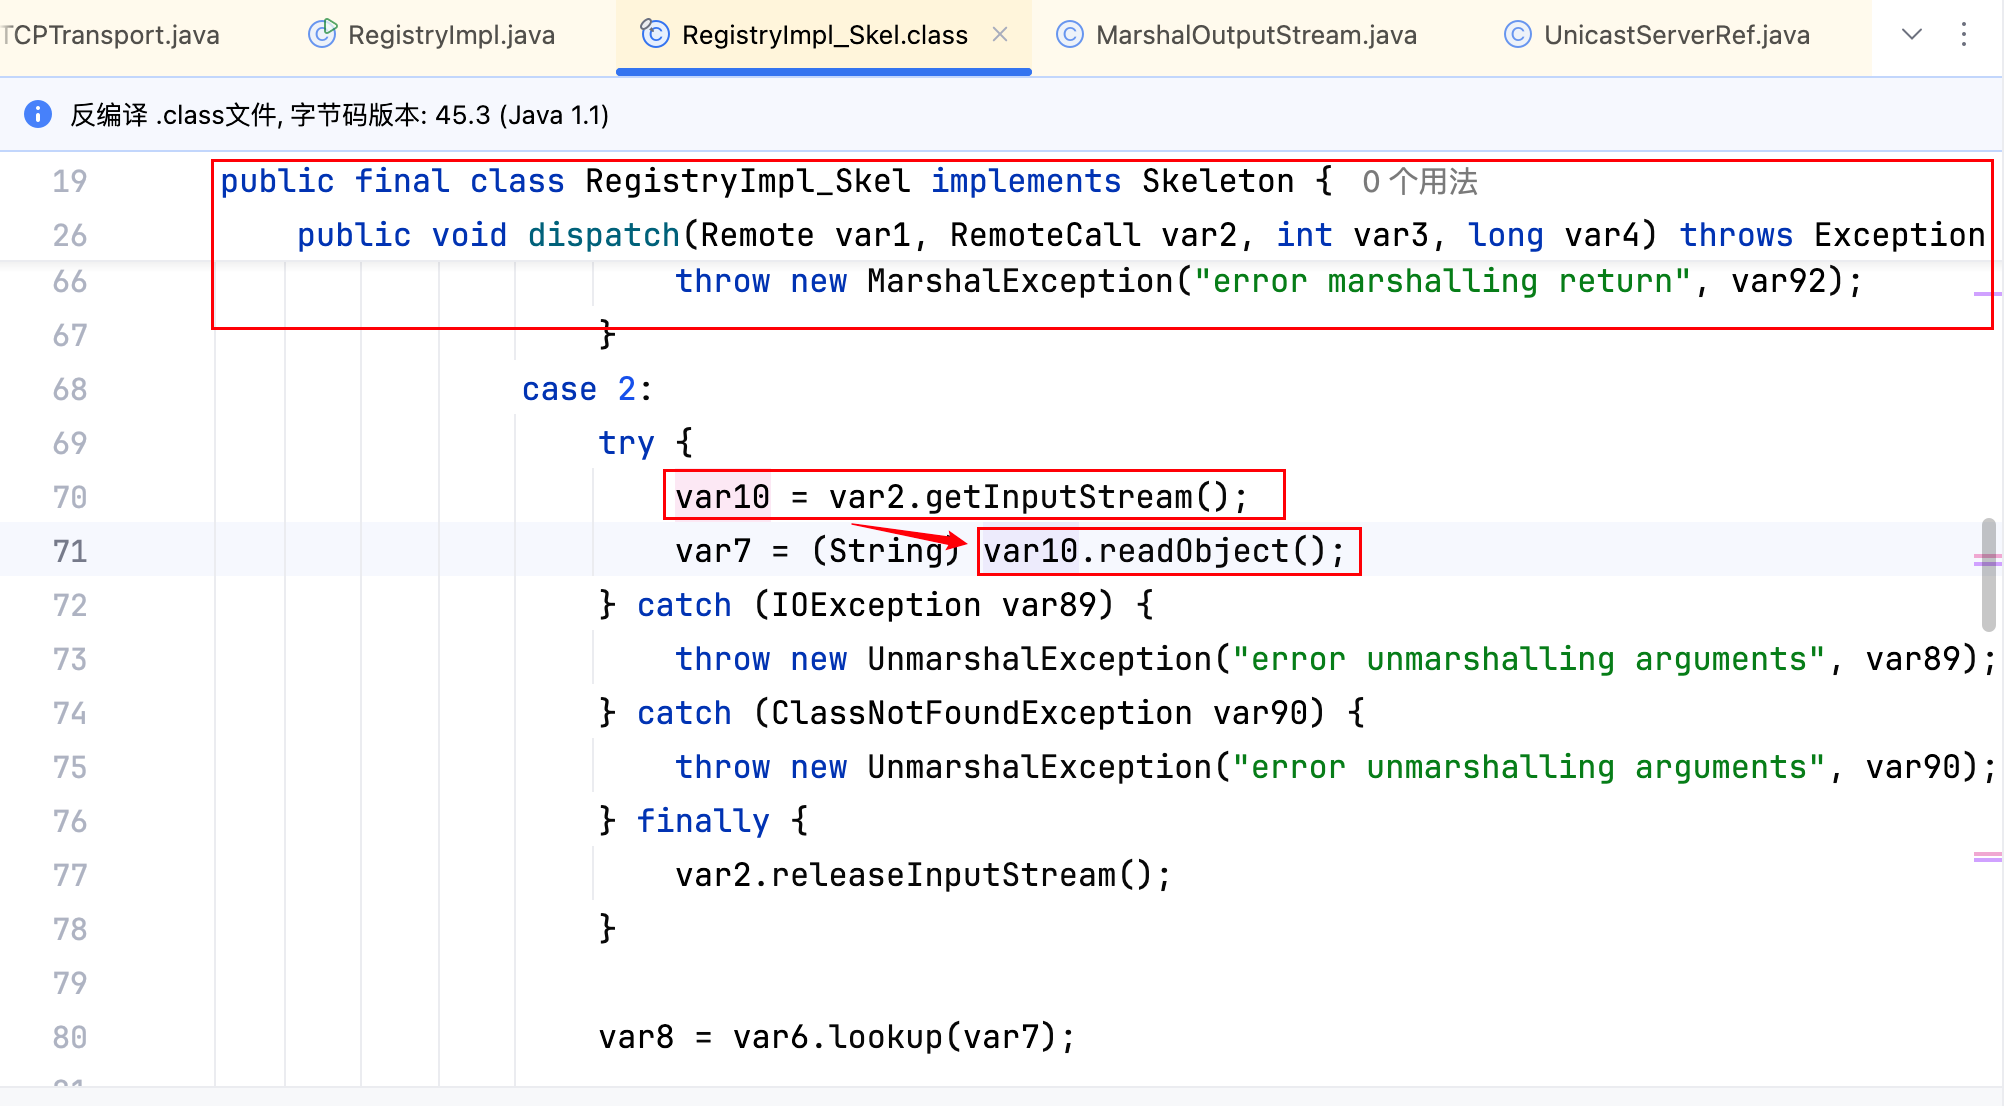Open the UnicastServerRef.java tab
2004x1106 pixels.
[1676, 35]
